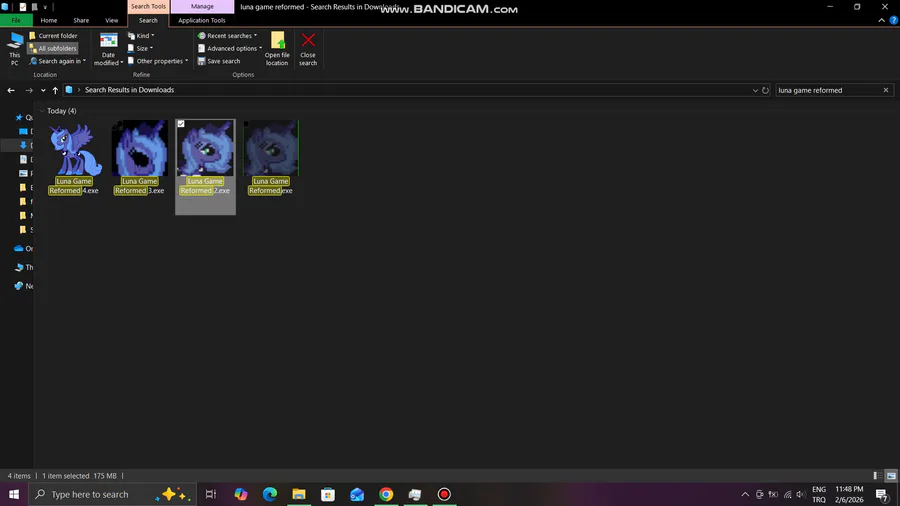Open the recent locations dropdown arrow
The height and width of the screenshot is (506, 900).
point(43,90)
